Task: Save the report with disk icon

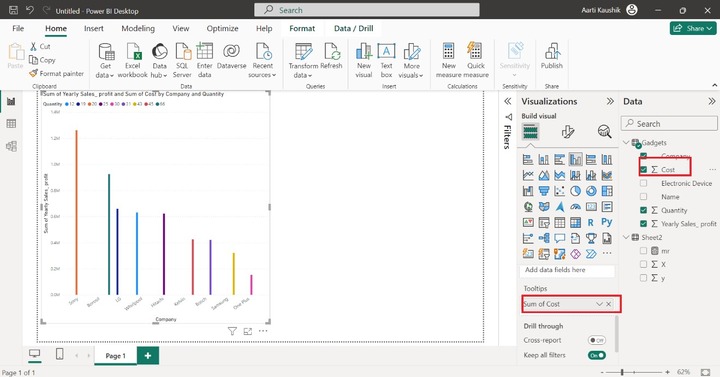Action: (13, 10)
